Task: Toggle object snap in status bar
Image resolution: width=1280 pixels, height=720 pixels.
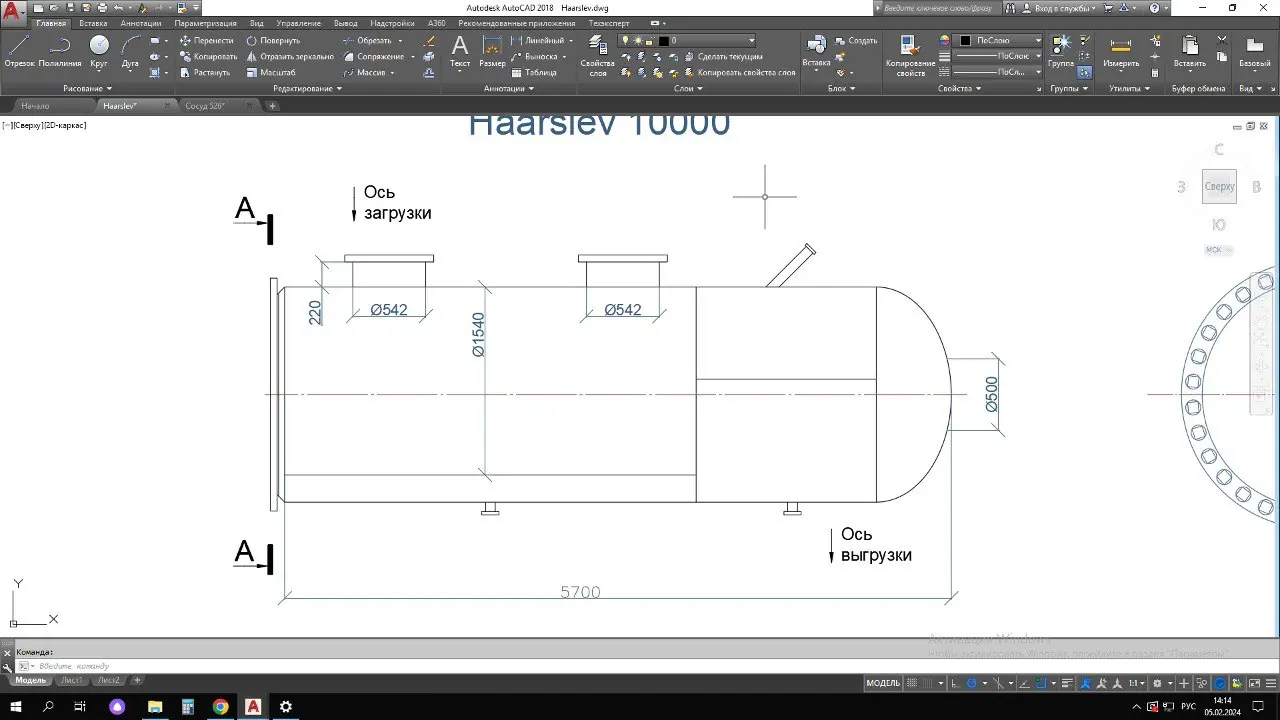Action: tap(1042, 683)
